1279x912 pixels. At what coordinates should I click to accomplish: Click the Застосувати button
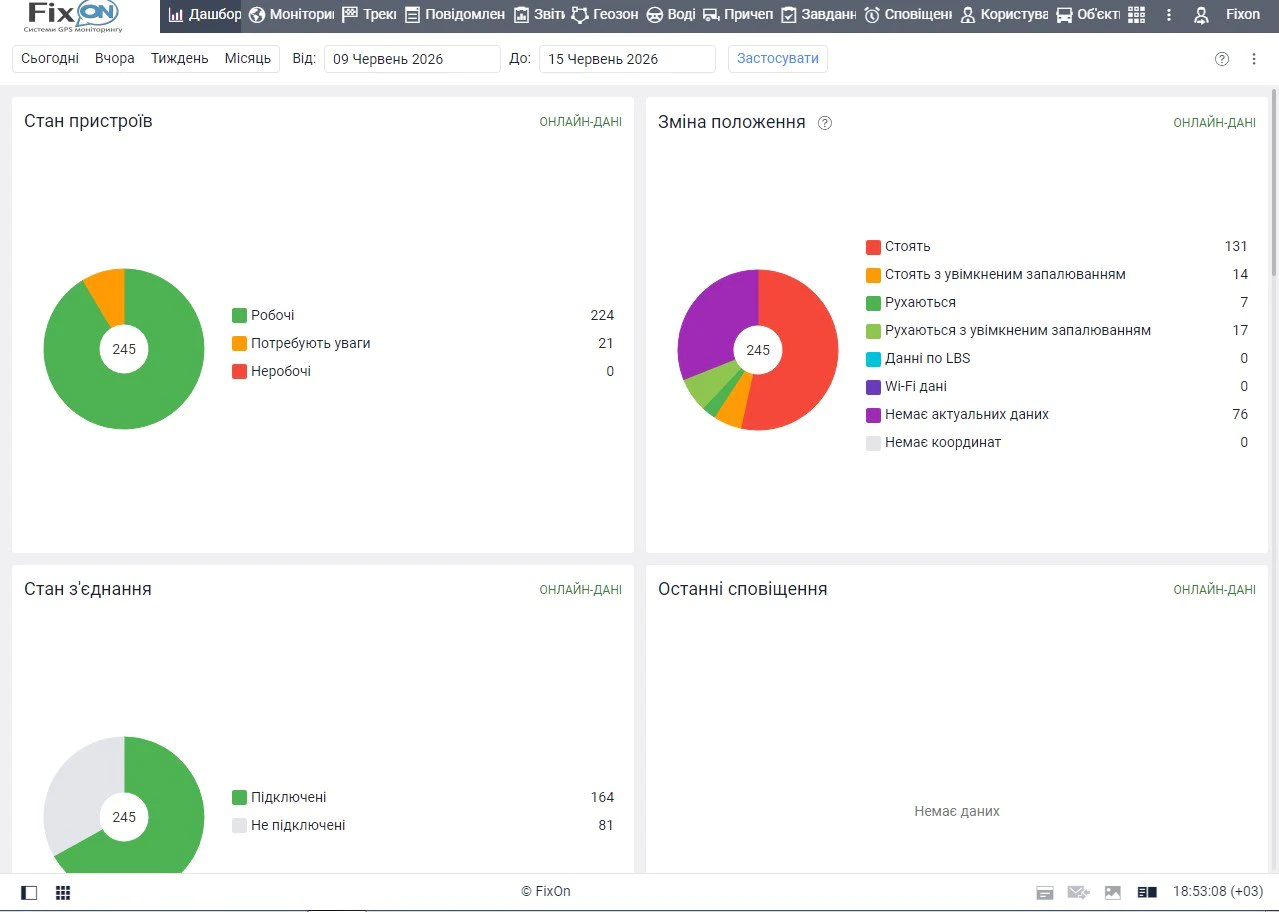[x=778, y=58]
